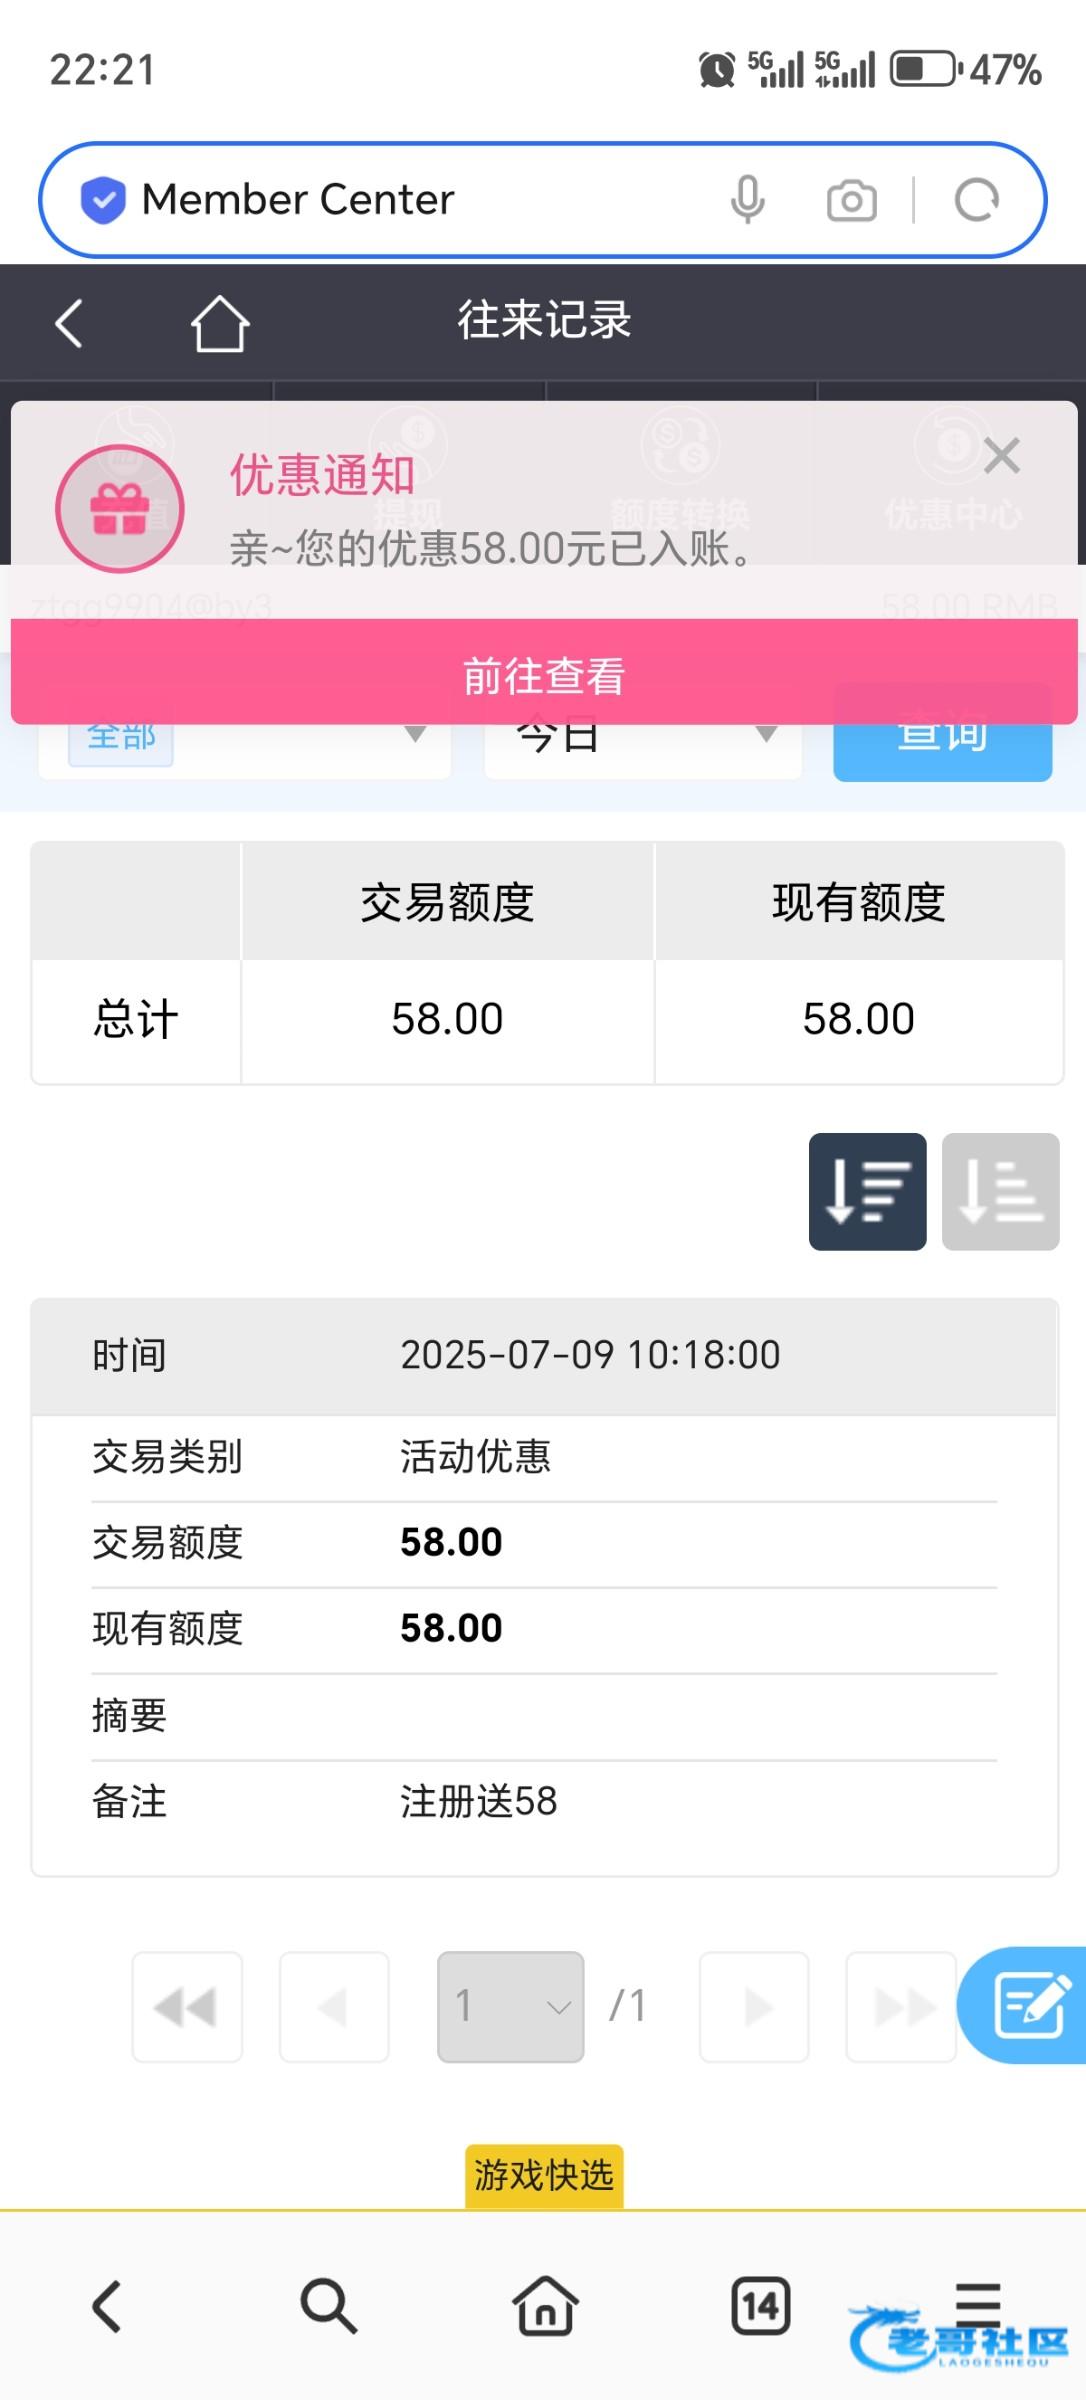Switch to ascending sort order
The image size is (1086, 2400).
(1000, 1191)
